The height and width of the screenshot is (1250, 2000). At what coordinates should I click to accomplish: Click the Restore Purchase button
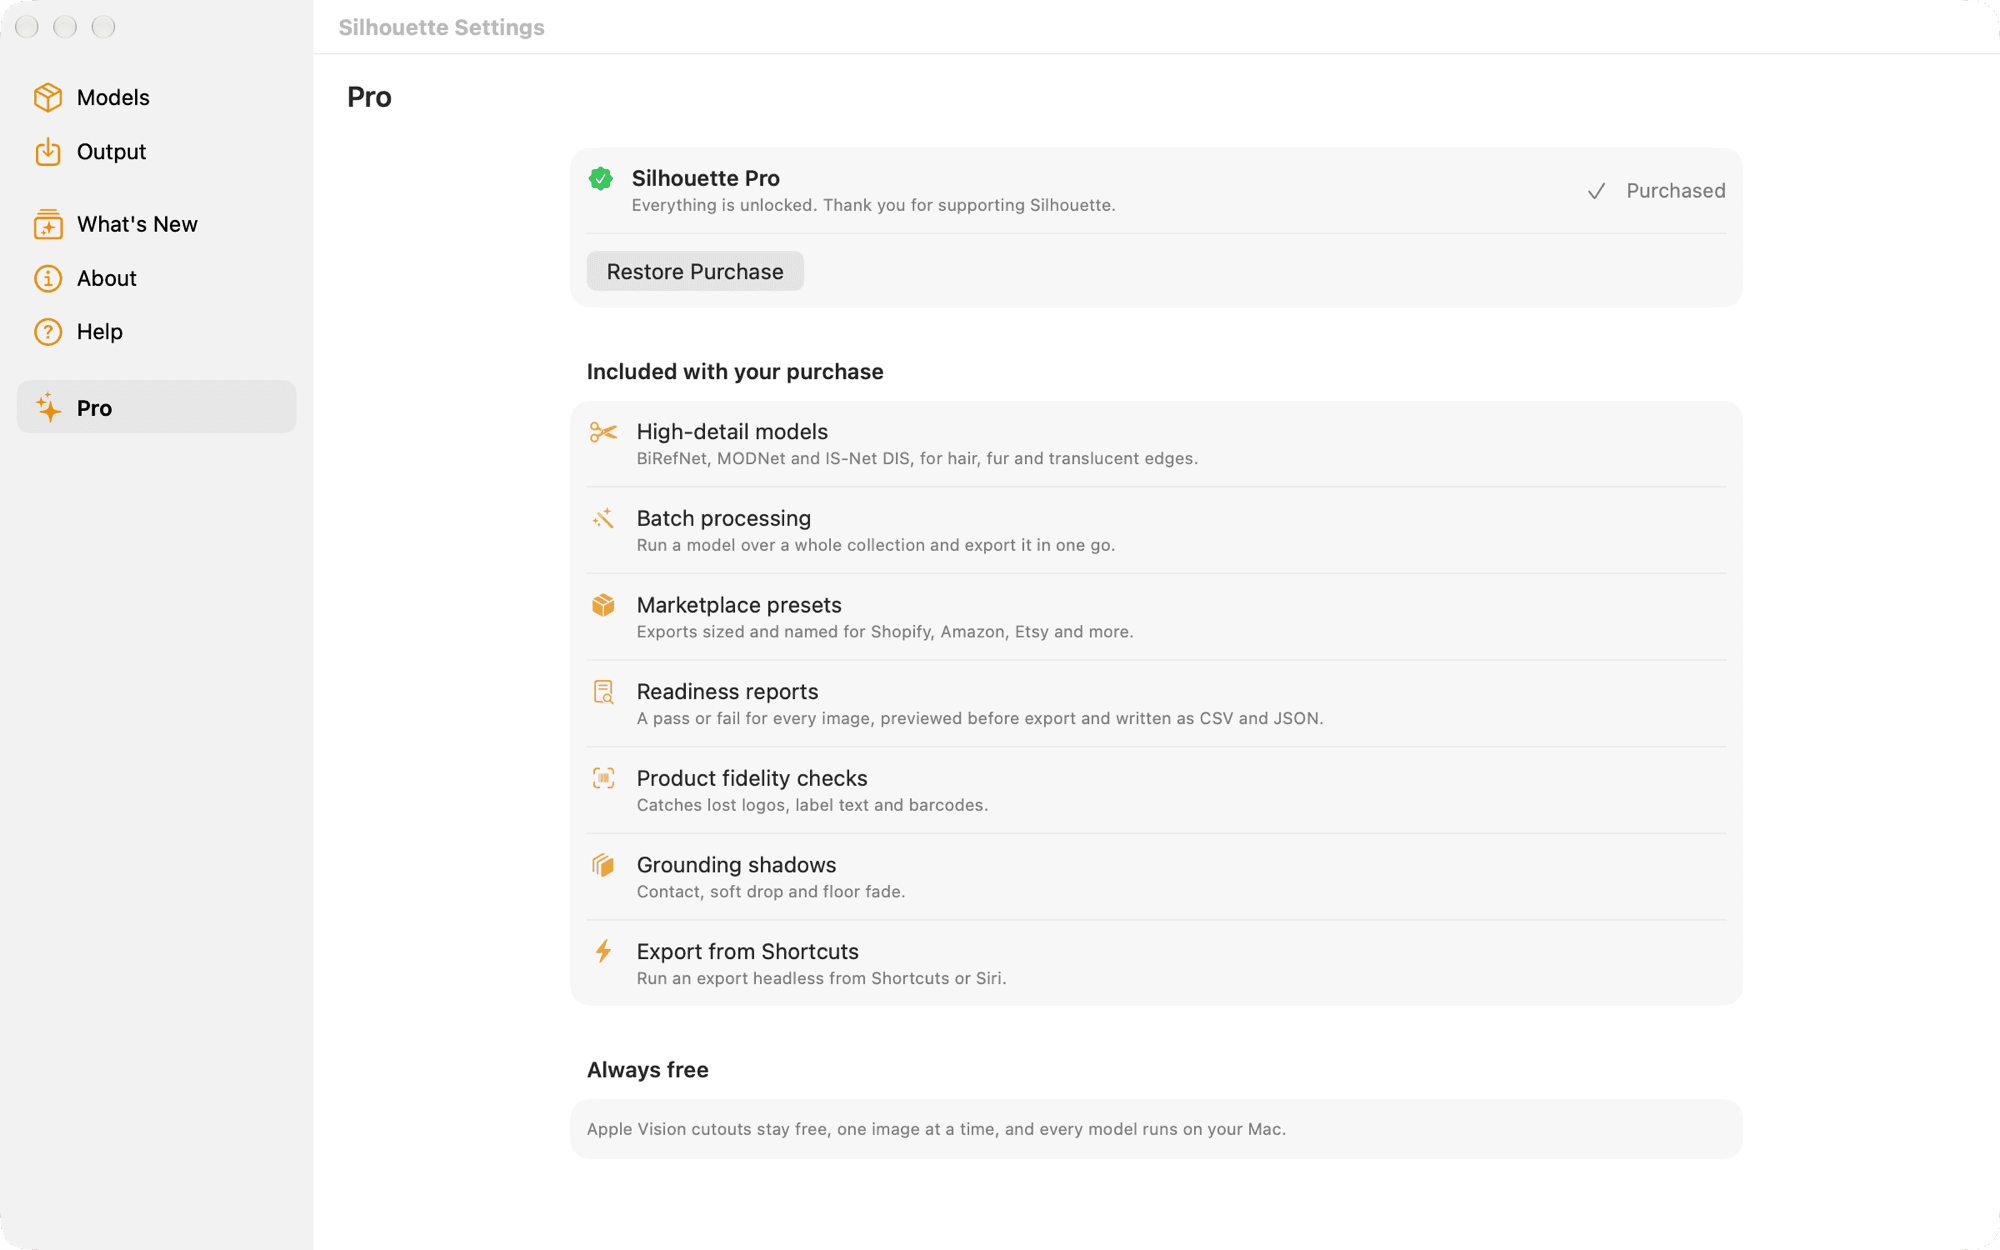tap(695, 271)
